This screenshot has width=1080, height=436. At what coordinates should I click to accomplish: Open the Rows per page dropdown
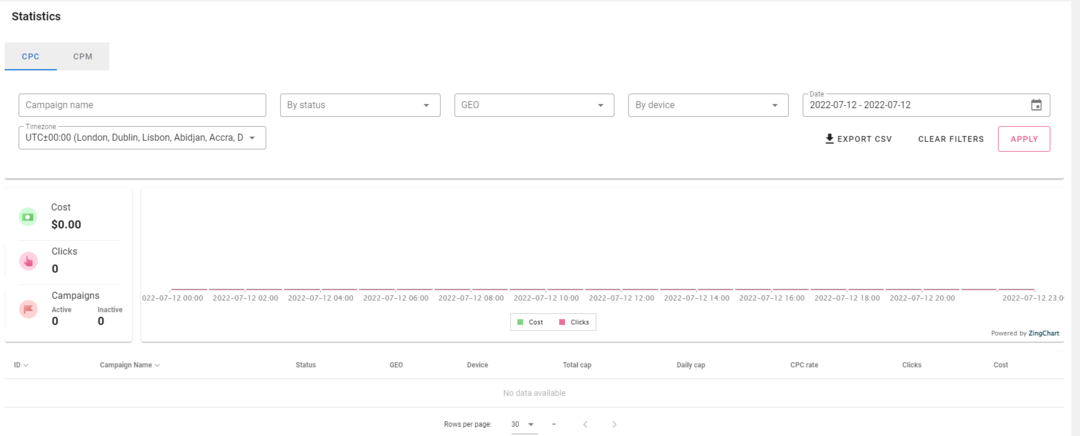point(523,424)
